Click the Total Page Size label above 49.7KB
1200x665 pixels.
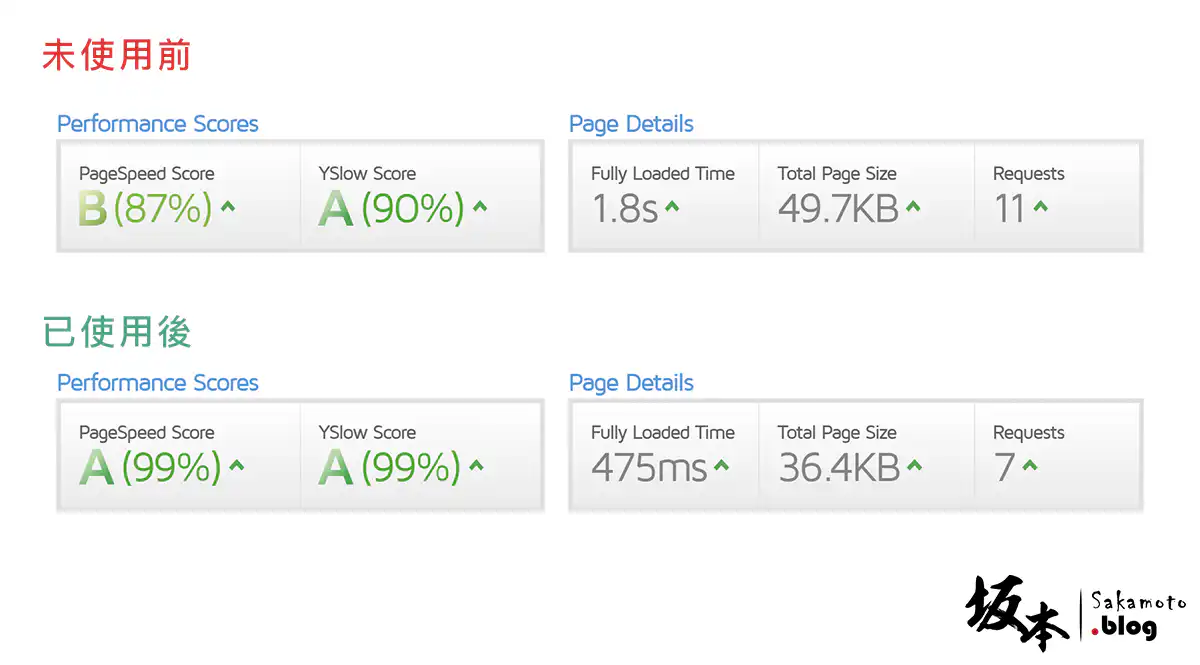(x=837, y=173)
